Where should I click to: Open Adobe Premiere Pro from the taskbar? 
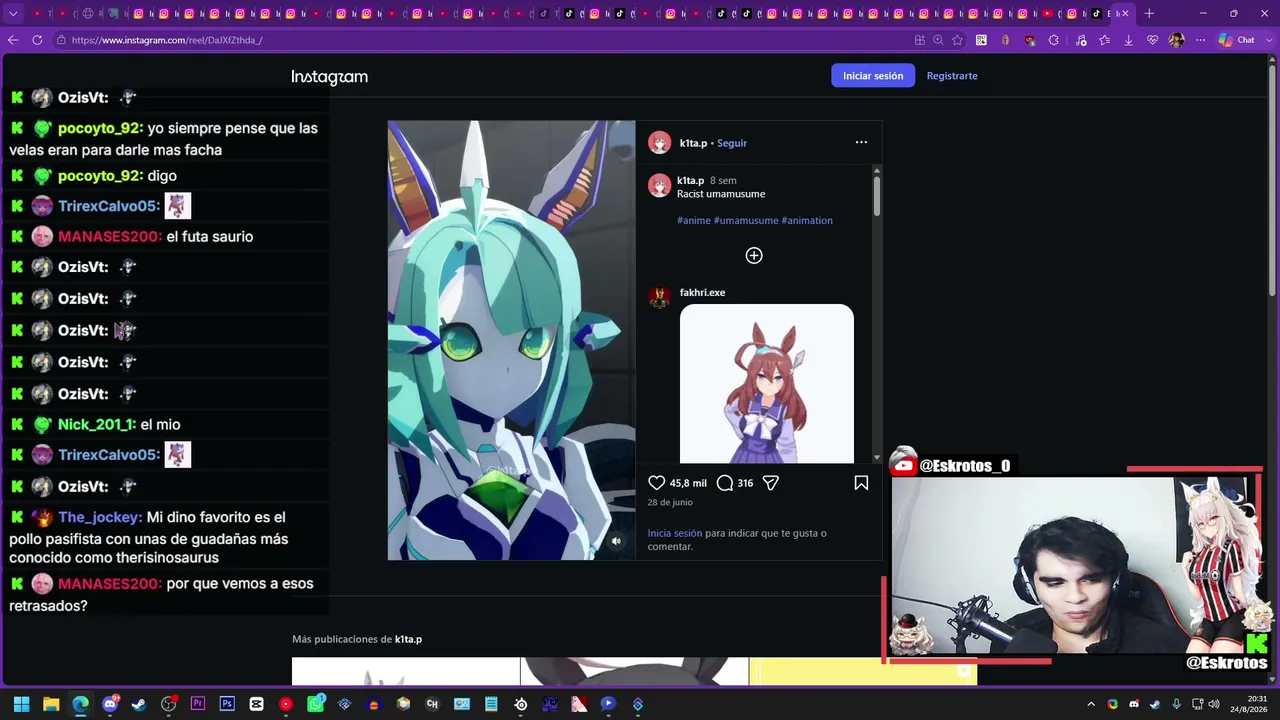[x=198, y=704]
